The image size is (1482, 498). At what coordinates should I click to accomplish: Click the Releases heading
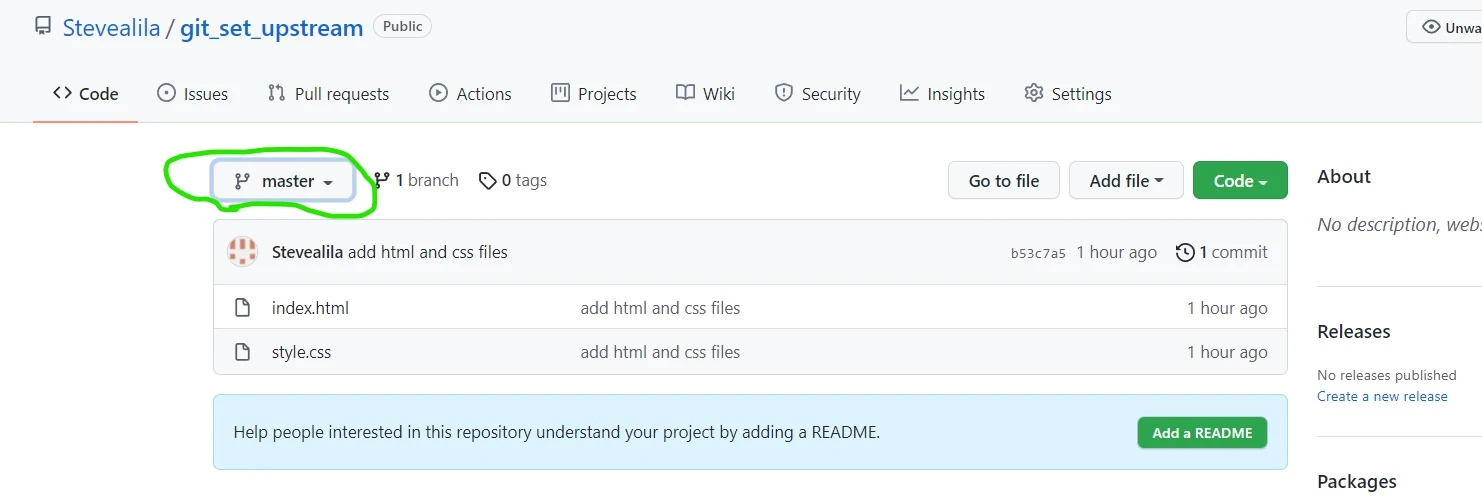coord(1354,332)
